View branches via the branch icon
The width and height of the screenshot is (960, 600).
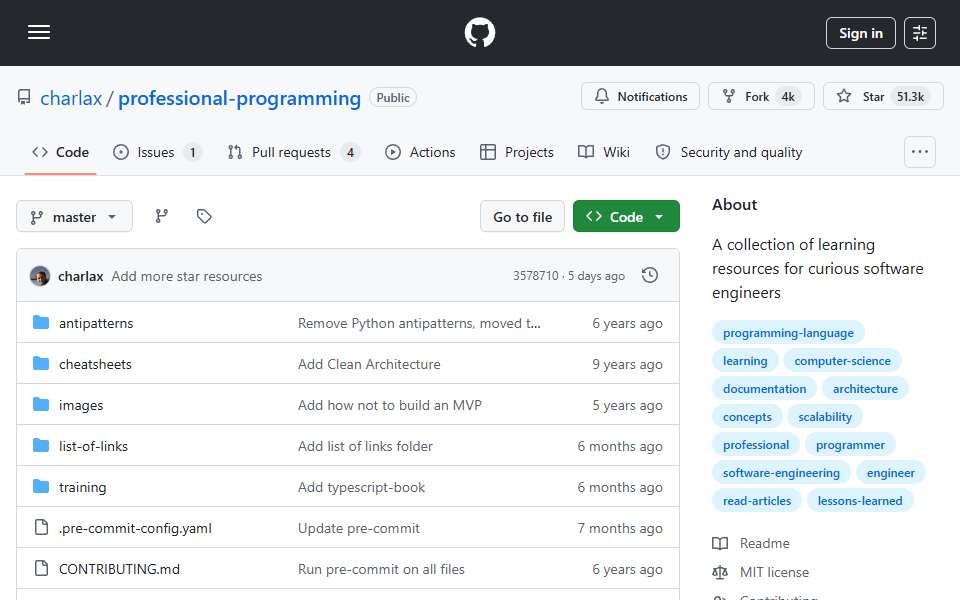[162, 216]
